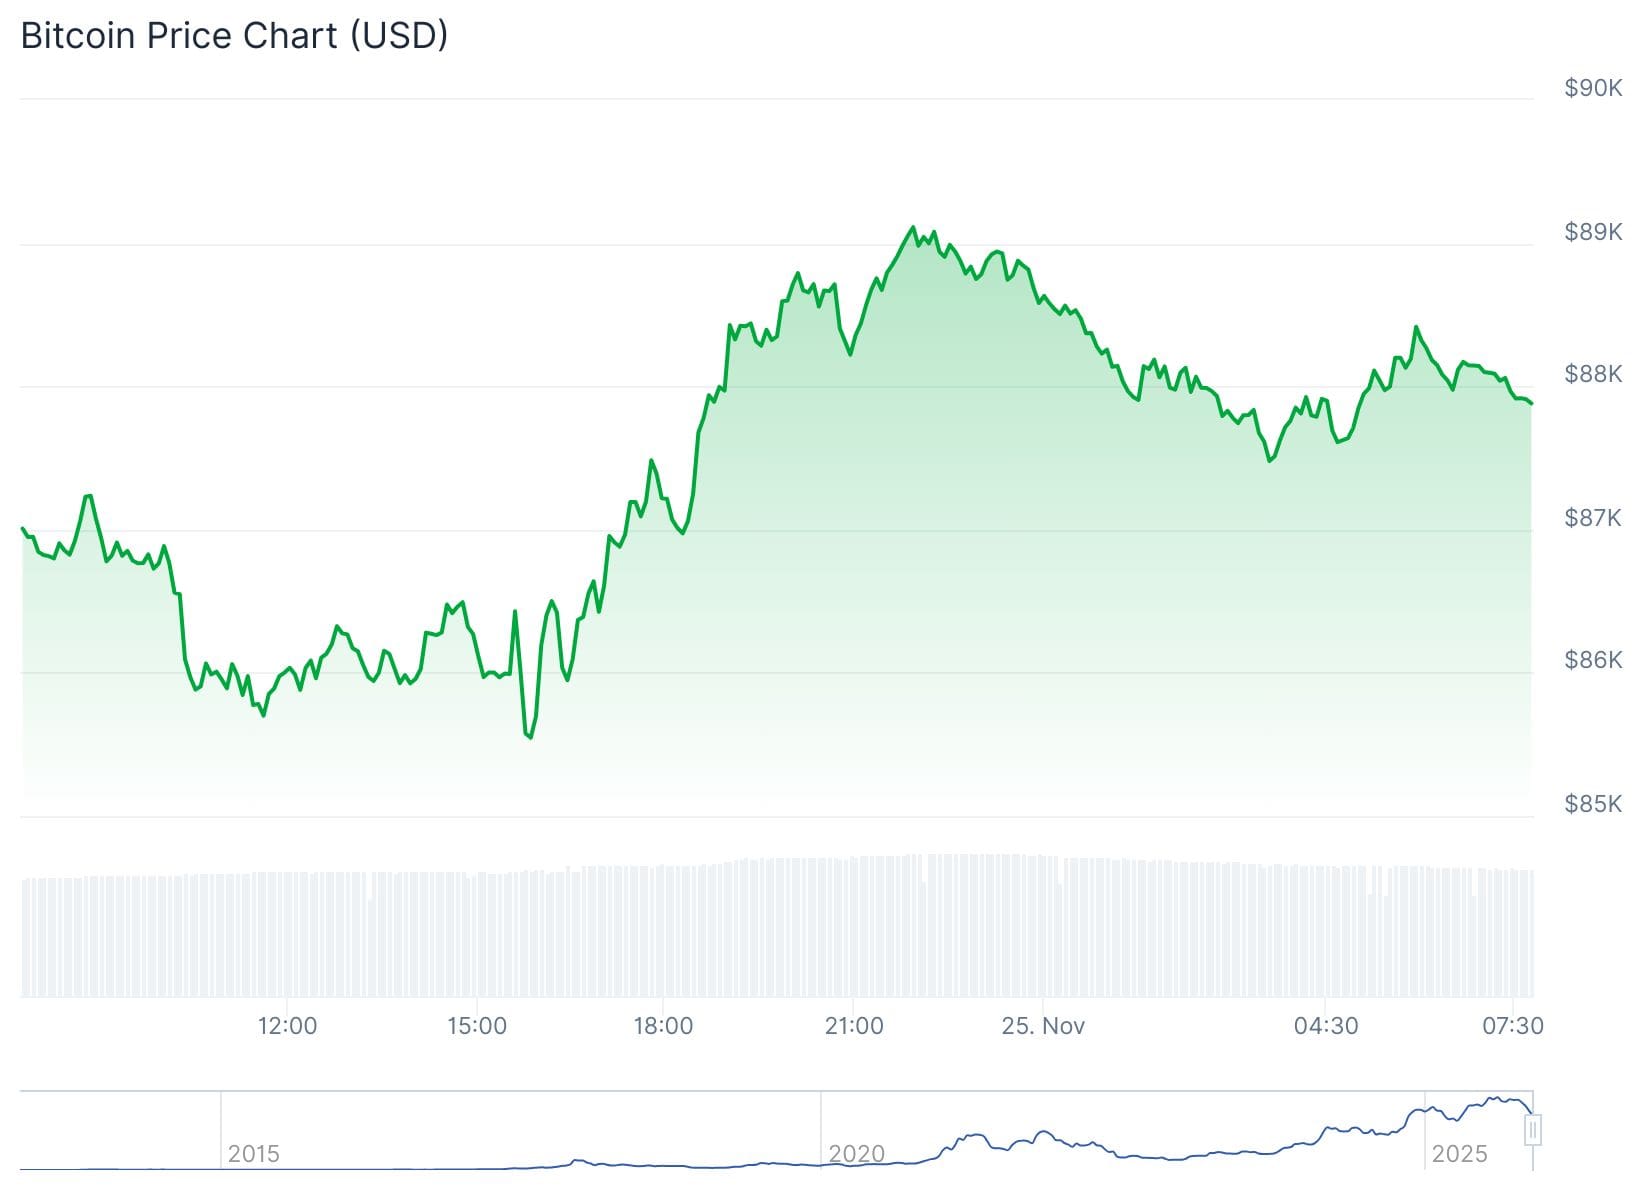Select the 18:00 time axis label
The height and width of the screenshot is (1200, 1644).
coord(663,1026)
